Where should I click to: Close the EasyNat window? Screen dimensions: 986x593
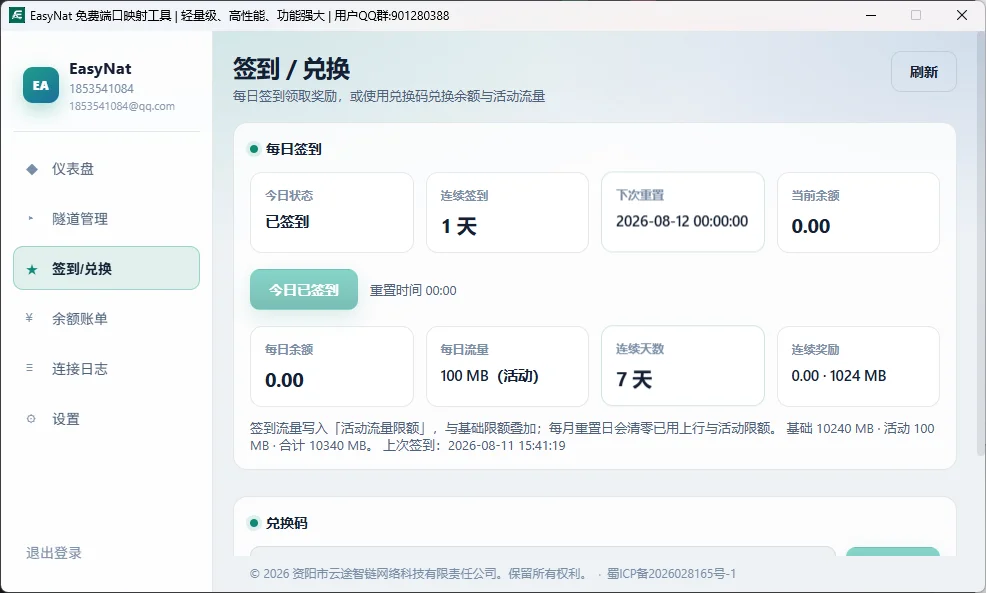(961, 15)
